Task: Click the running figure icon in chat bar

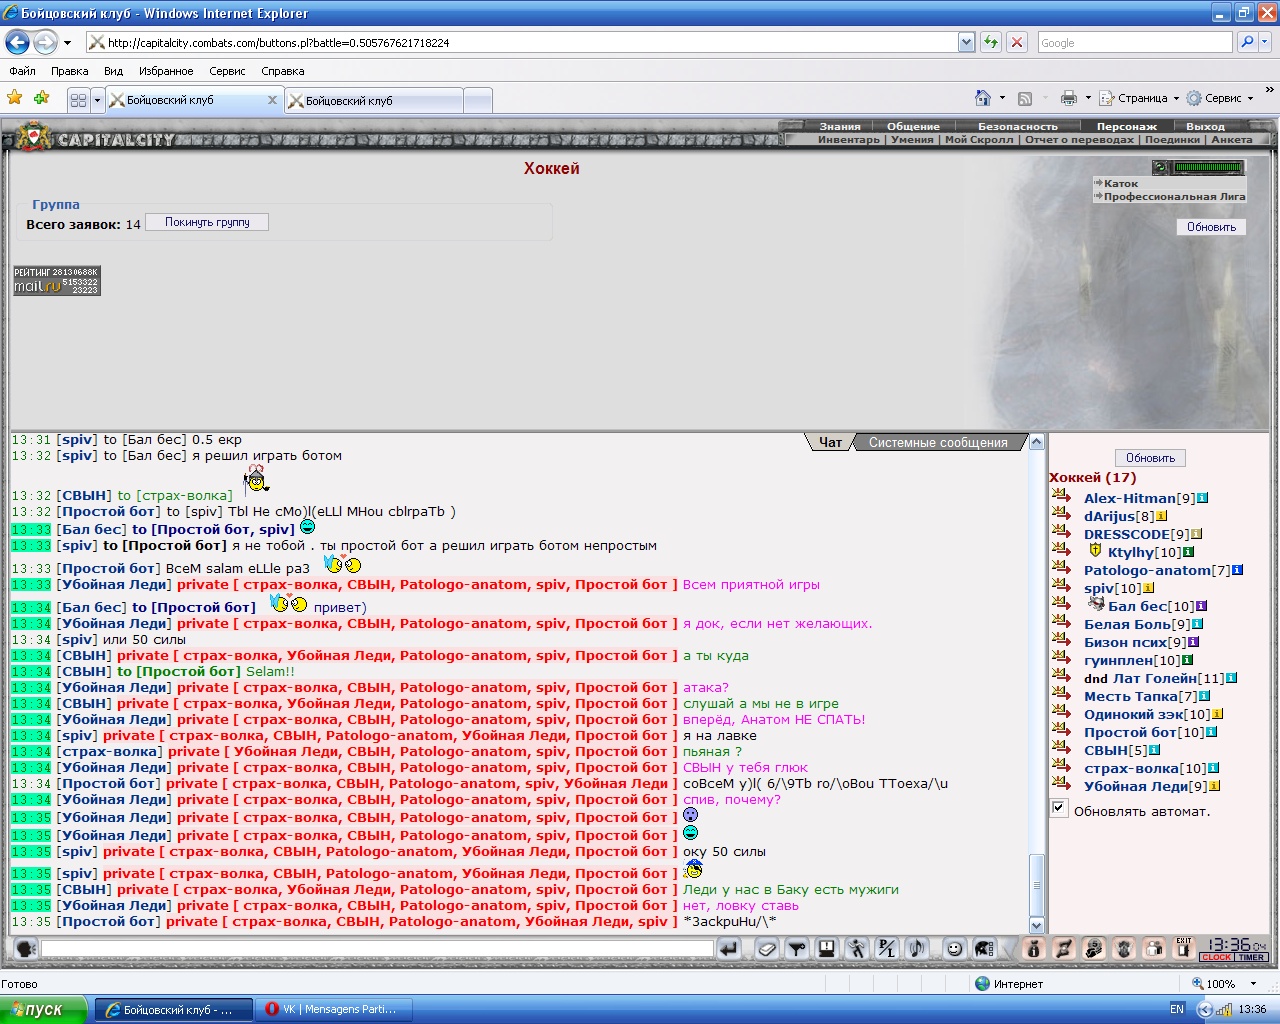Action: [857, 949]
